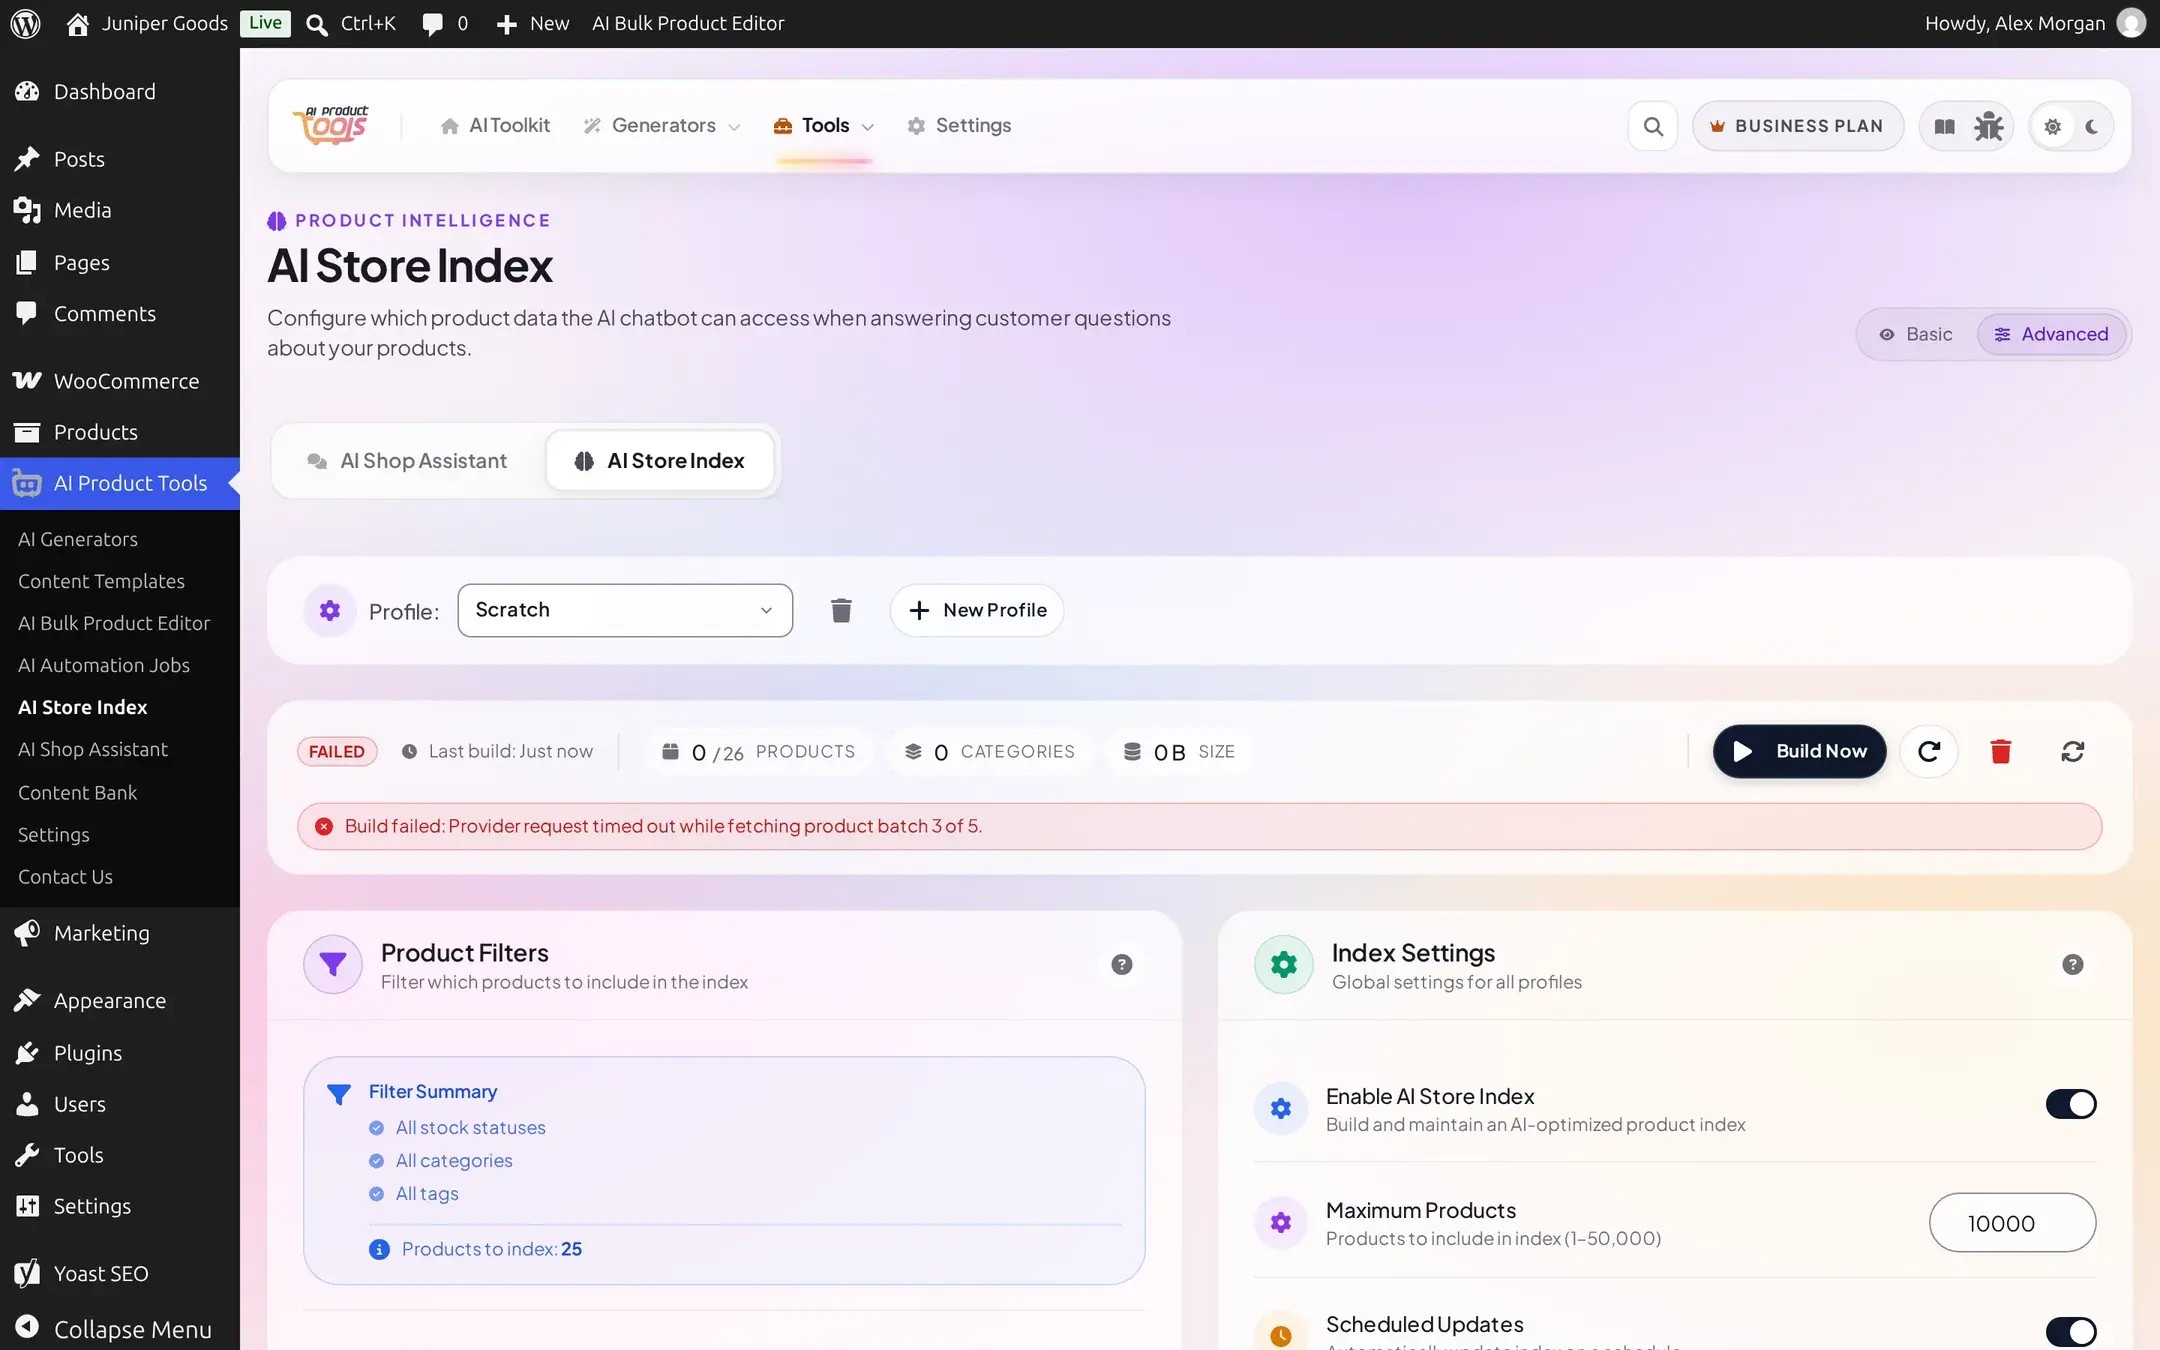The image size is (2160, 1350).
Task: Open Index Settings help question icon
Action: point(2072,964)
